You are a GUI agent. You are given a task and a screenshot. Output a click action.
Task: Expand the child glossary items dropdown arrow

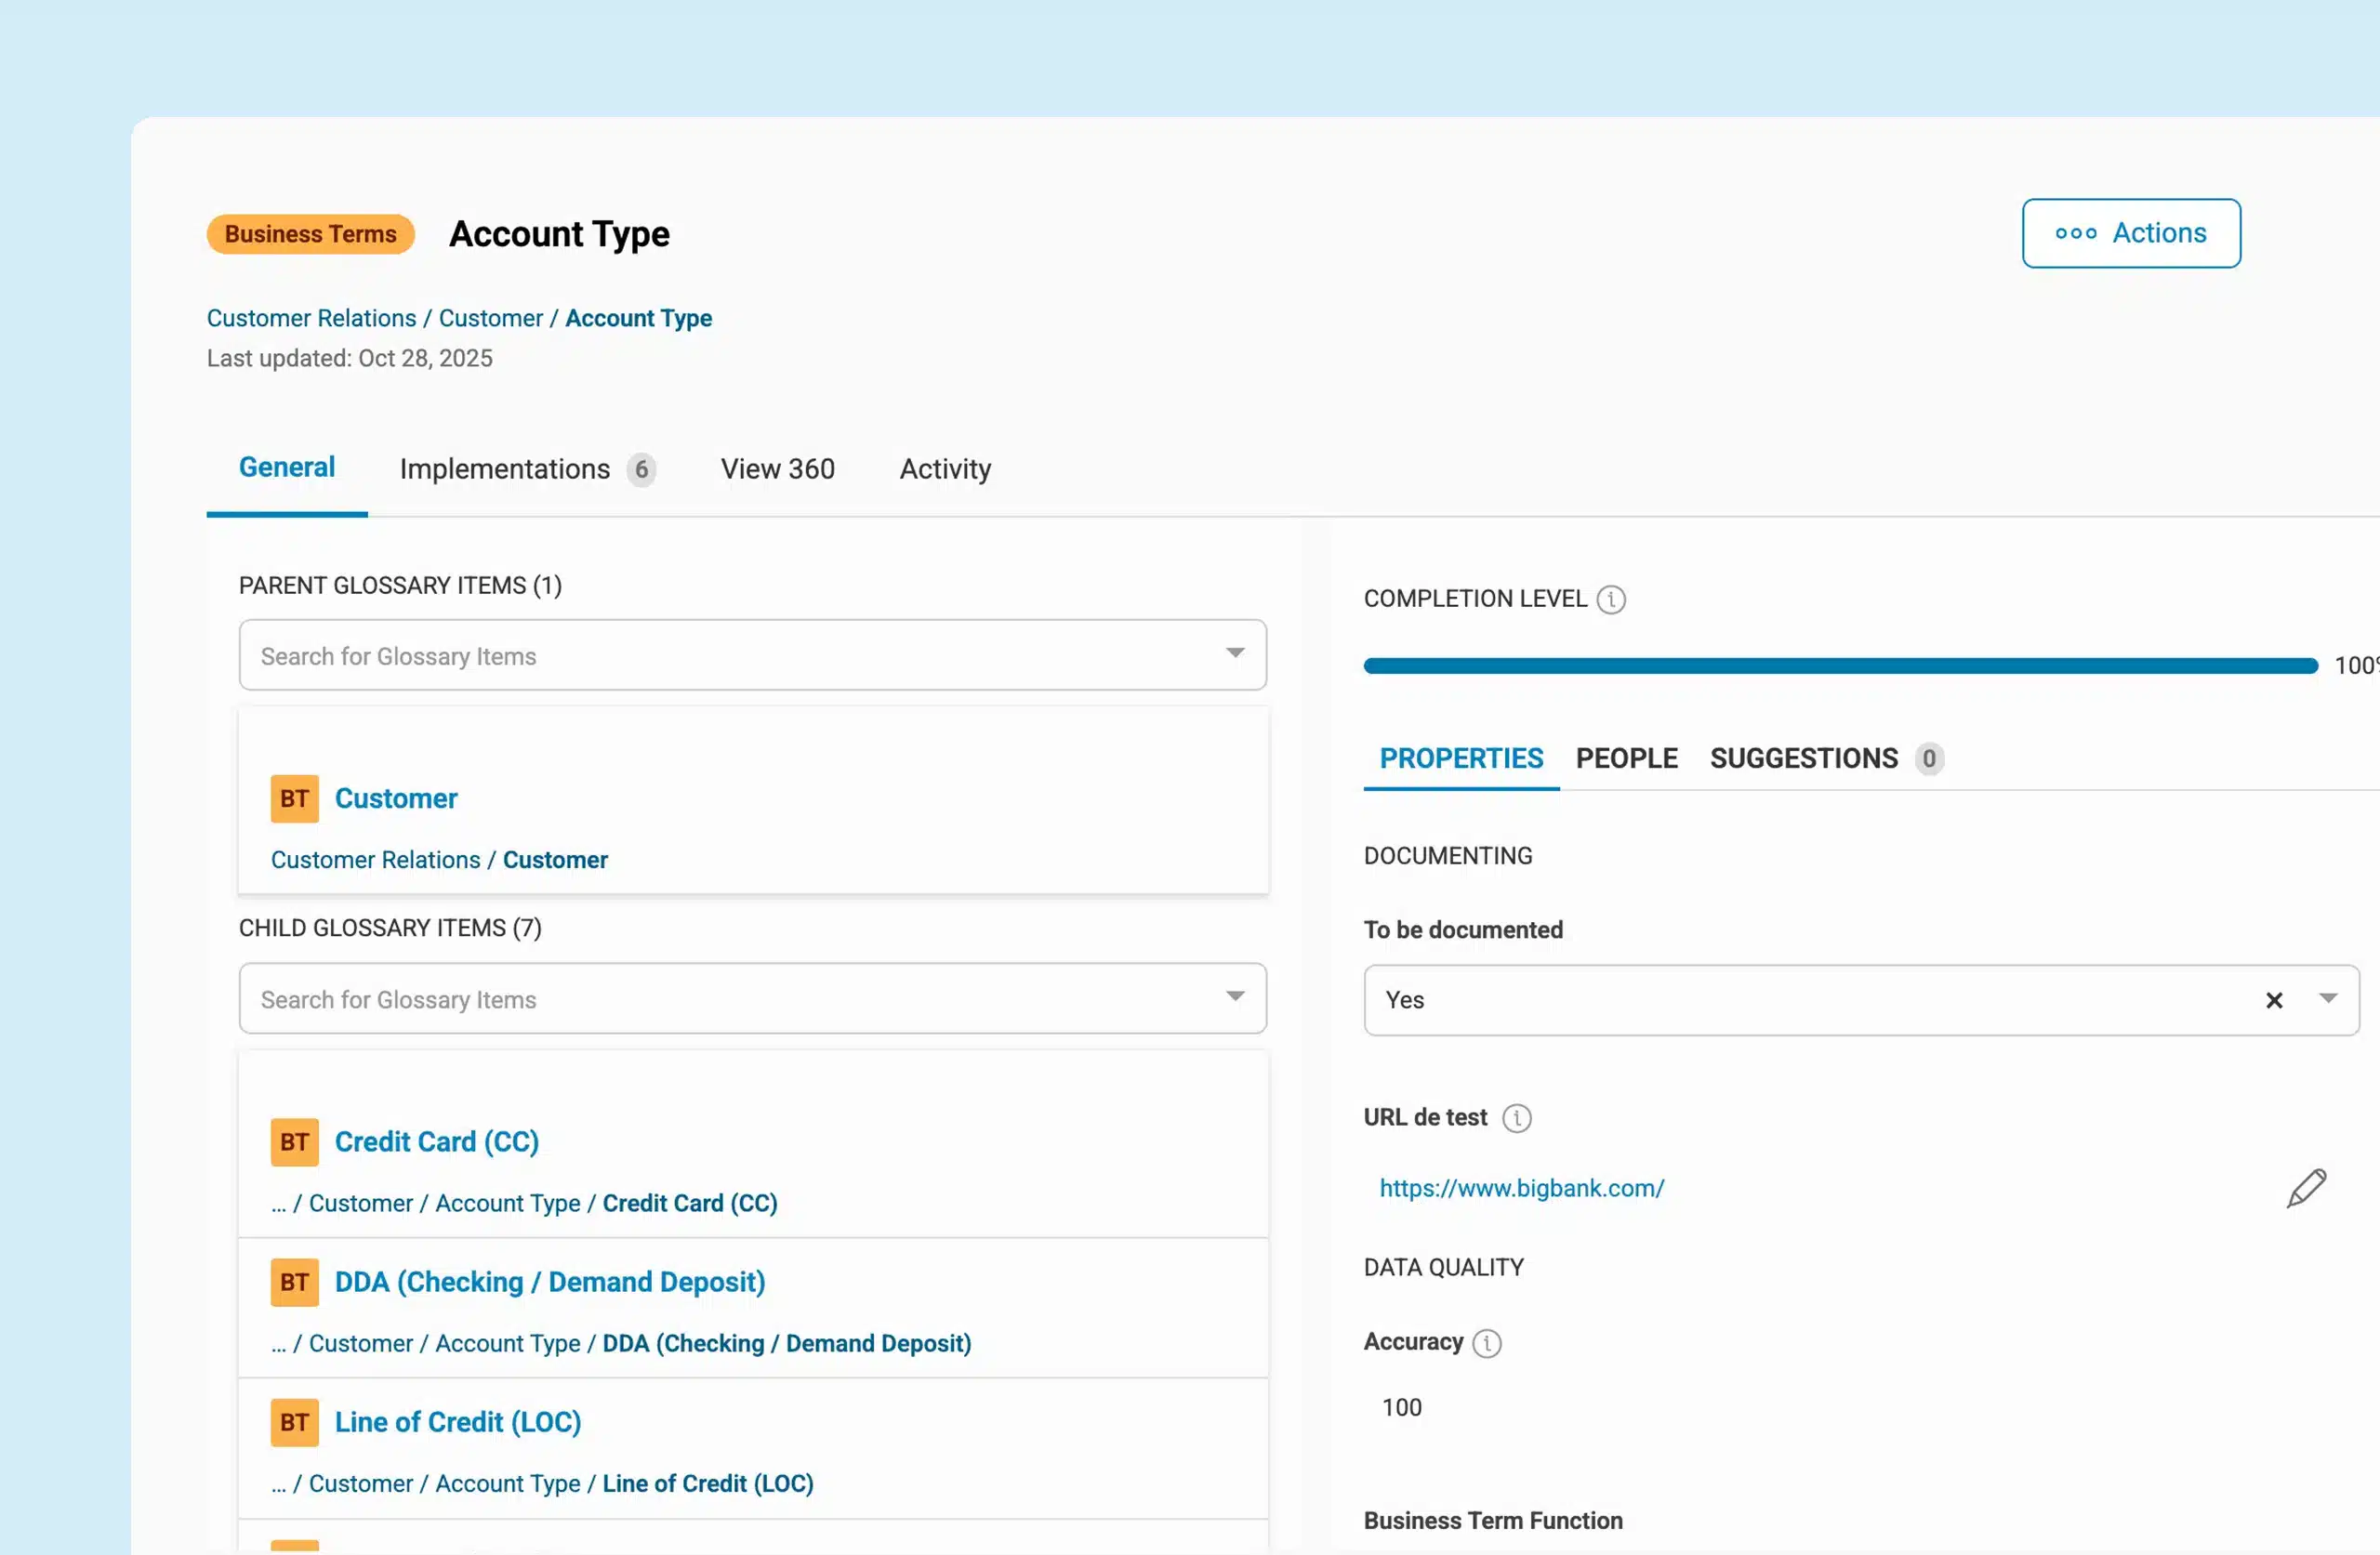click(x=1234, y=996)
